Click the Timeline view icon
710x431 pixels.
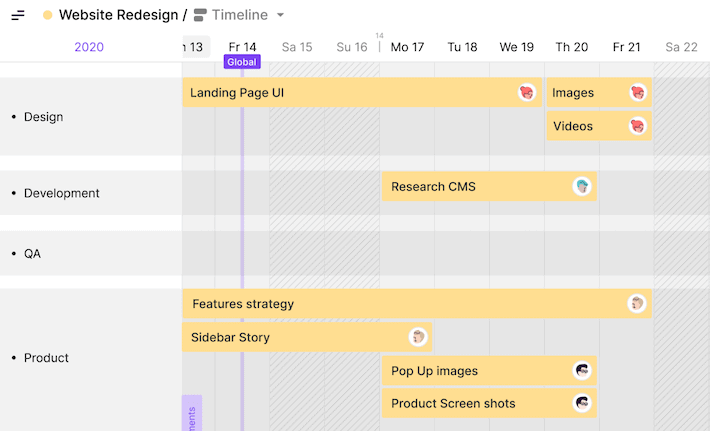[200, 15]
